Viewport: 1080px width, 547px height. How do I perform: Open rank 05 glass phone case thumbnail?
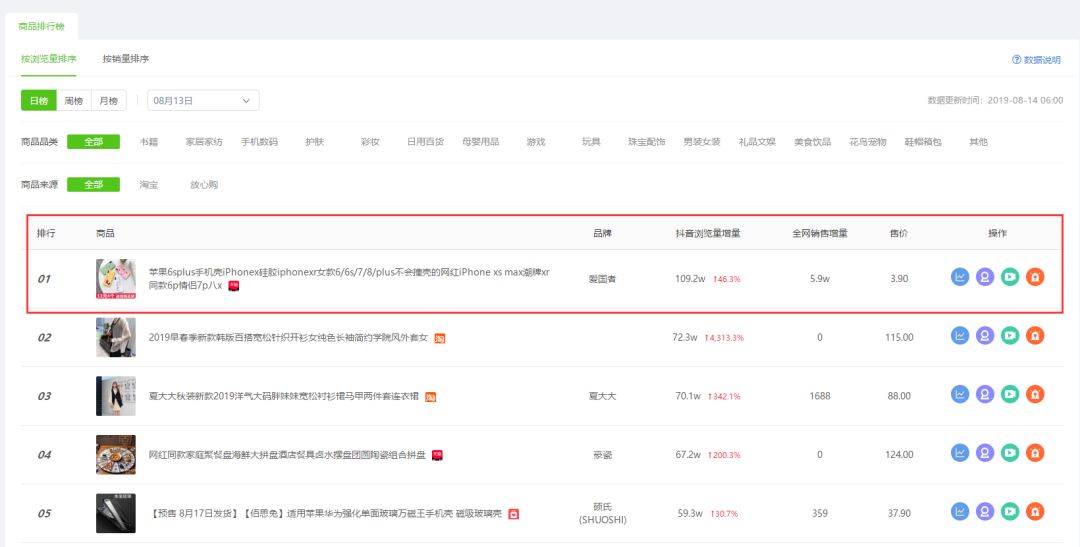(116, 513)
